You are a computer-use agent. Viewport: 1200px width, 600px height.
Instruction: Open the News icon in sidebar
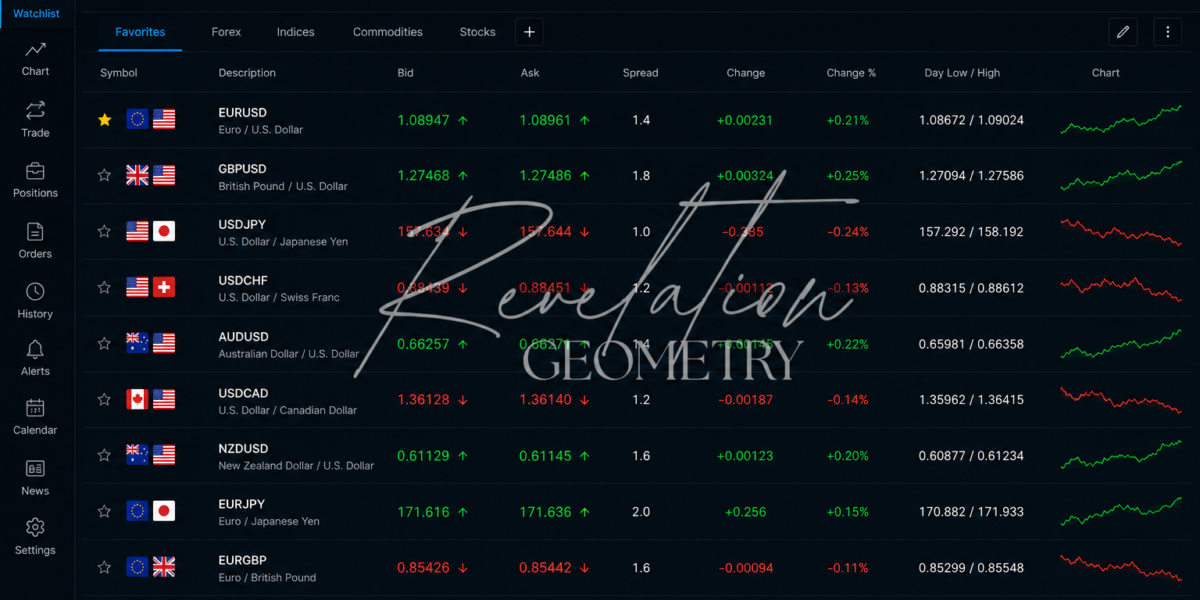pyautogui.click(x=35, y=468)
